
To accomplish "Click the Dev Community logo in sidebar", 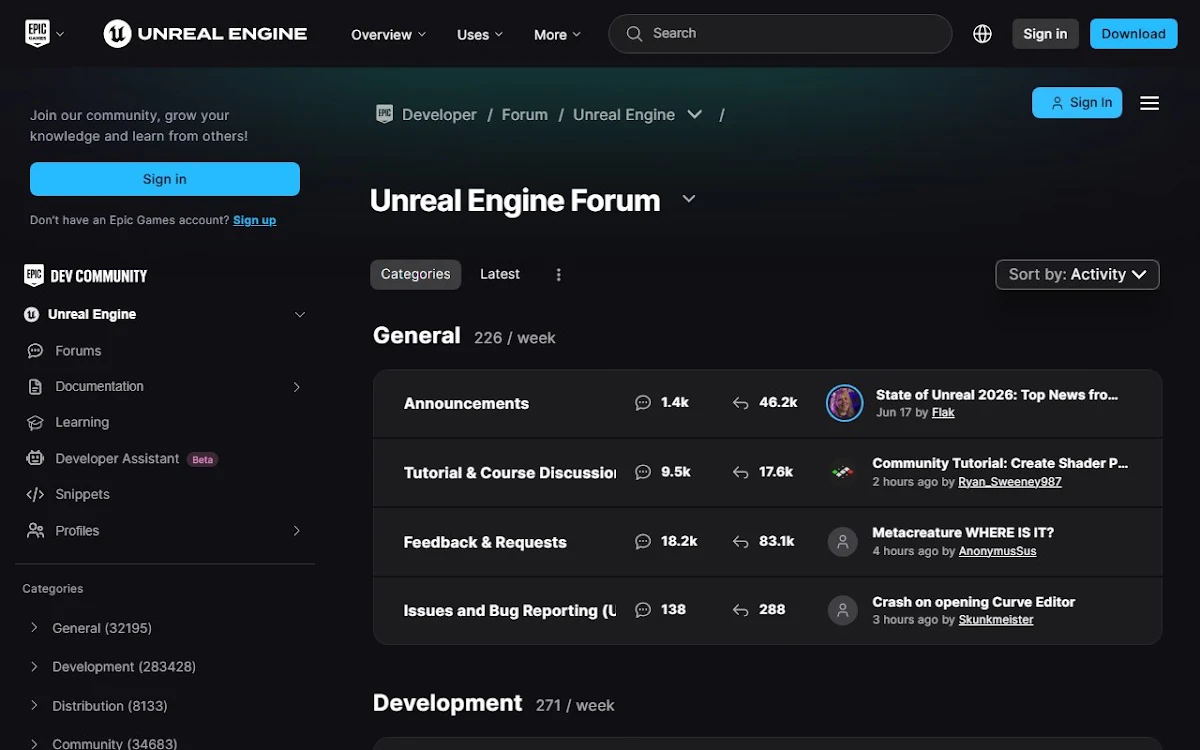I will [86, 276].
